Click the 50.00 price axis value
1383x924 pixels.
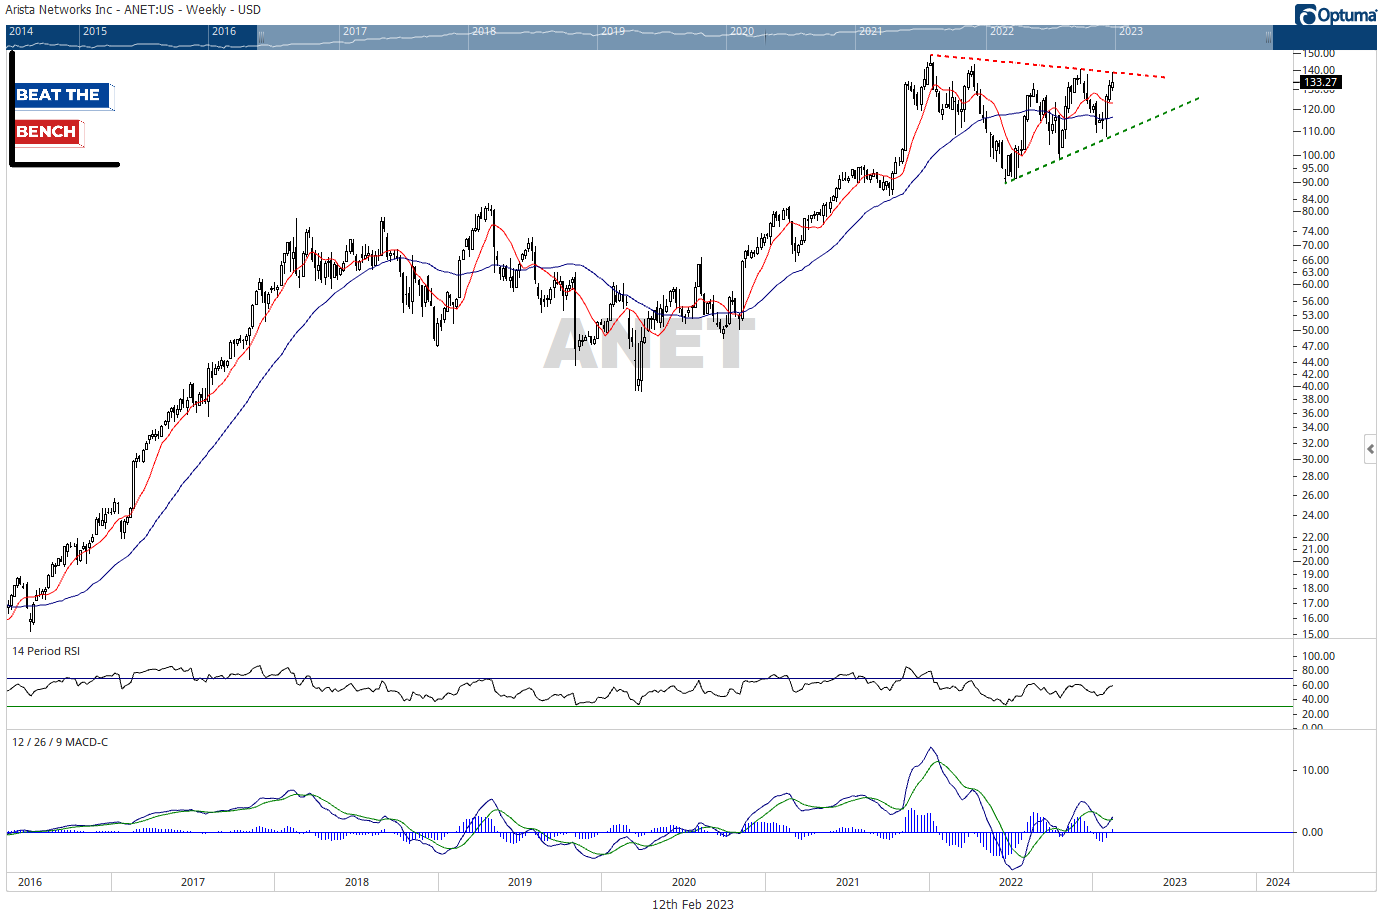(1316, 330)
